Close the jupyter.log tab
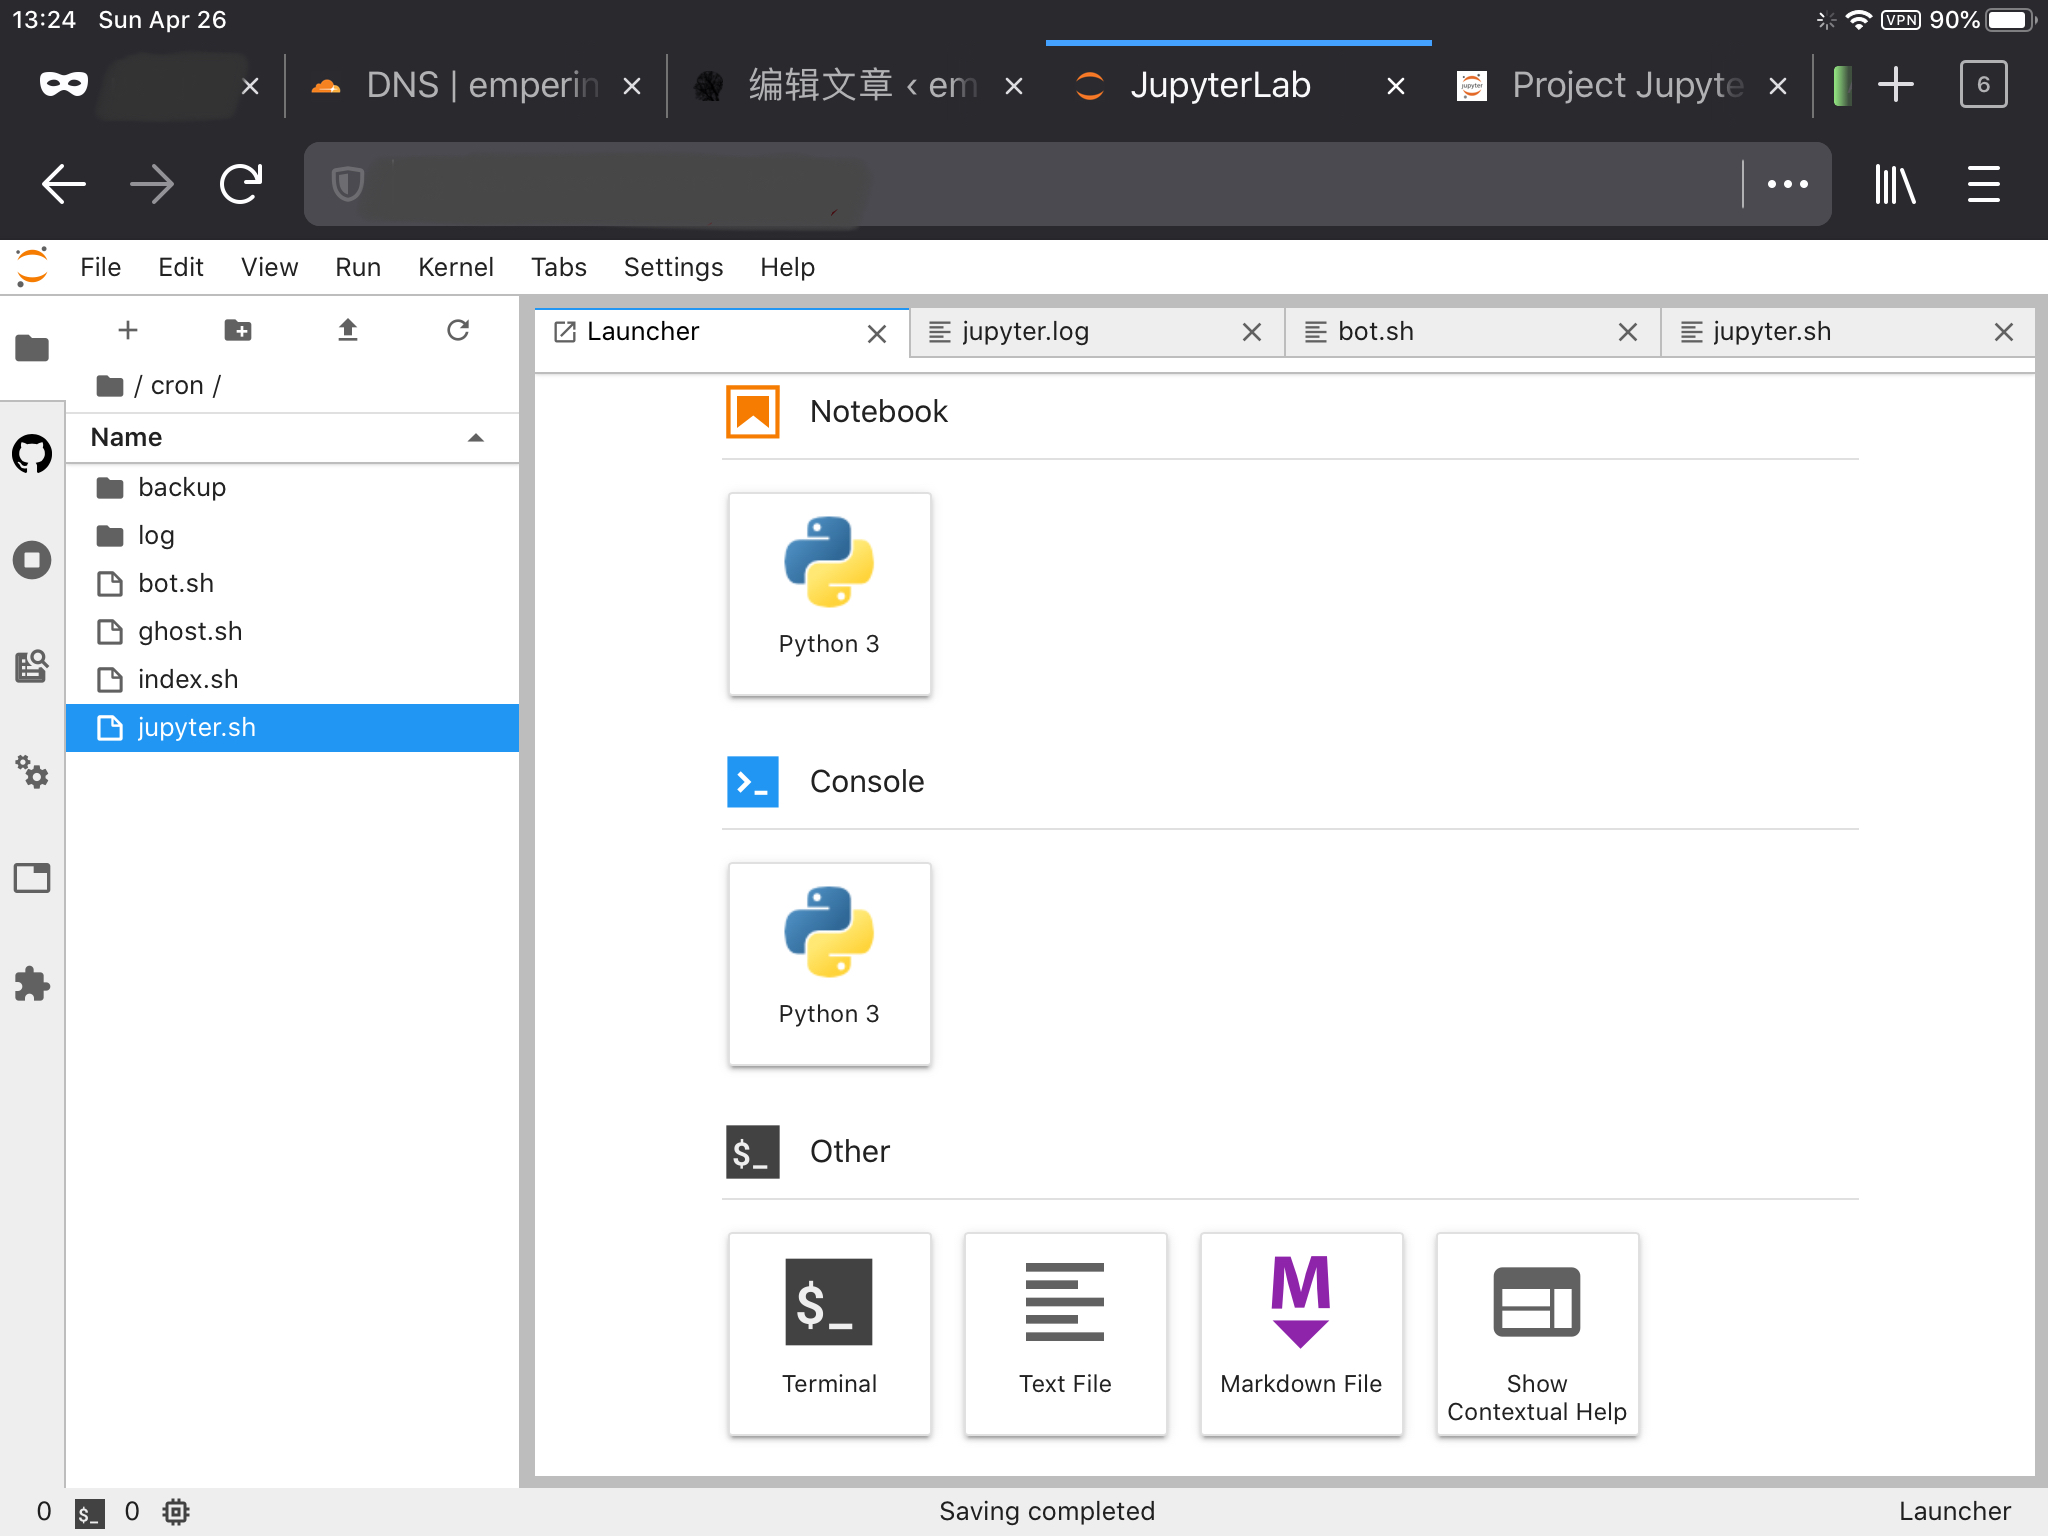 click(x=1252, y=332)
